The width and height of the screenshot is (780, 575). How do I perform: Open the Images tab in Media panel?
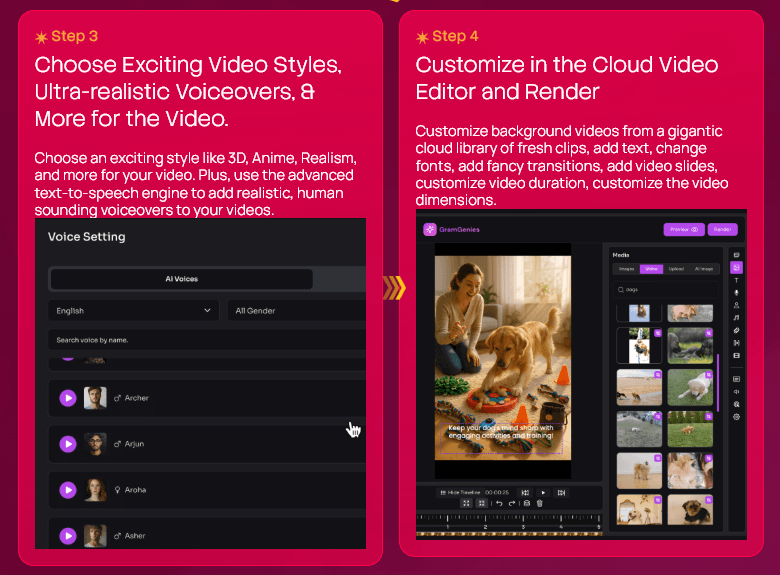pyautogui.click(x=626, y=269)
